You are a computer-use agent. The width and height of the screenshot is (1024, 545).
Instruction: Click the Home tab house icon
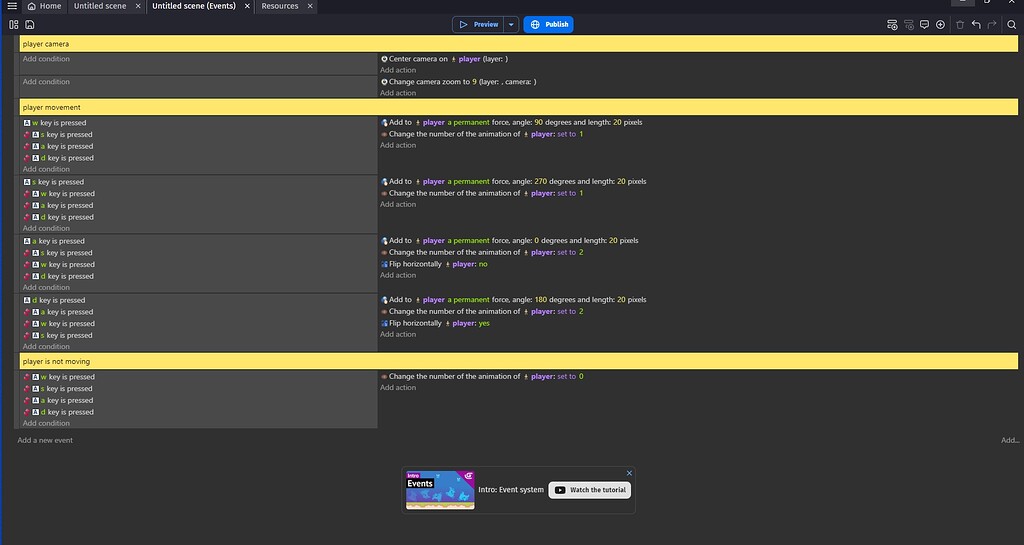click(x=31, y=6)
